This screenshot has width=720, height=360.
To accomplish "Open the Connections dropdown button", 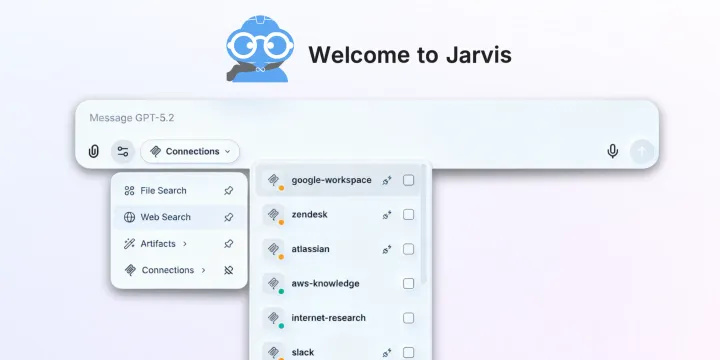I will click(x=190, y=152).
